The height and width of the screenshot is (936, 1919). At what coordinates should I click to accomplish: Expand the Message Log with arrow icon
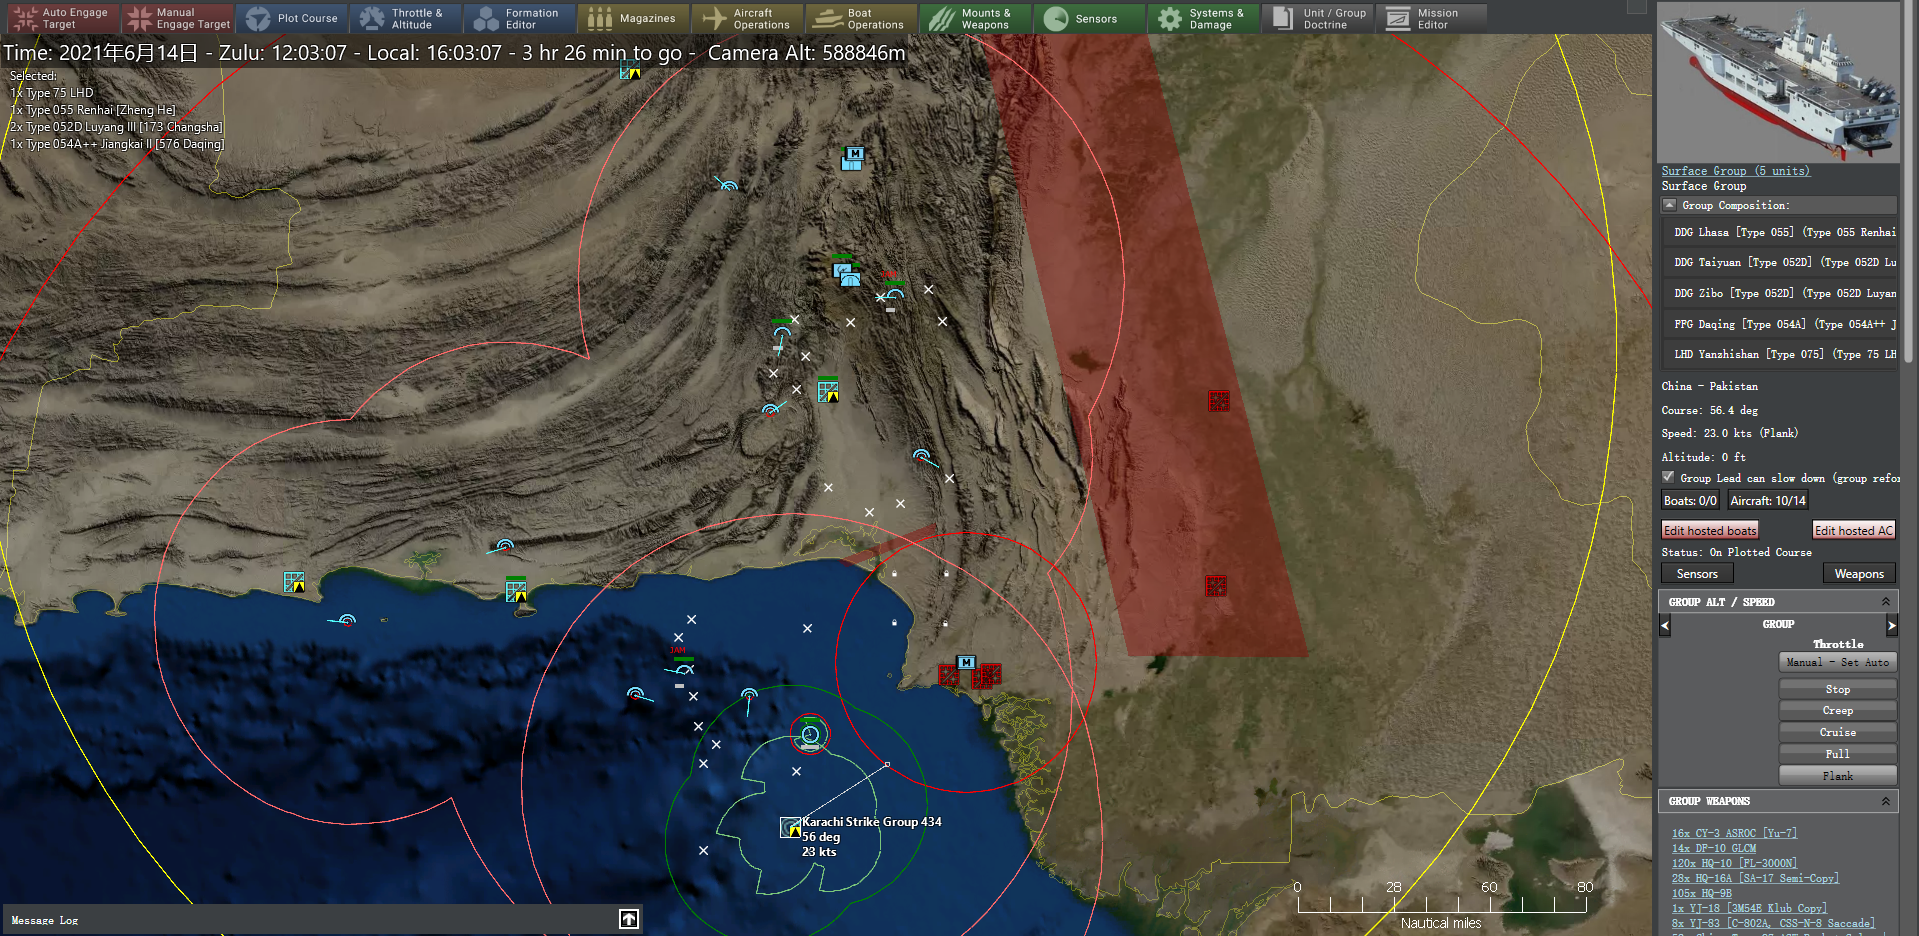point(629,919)
